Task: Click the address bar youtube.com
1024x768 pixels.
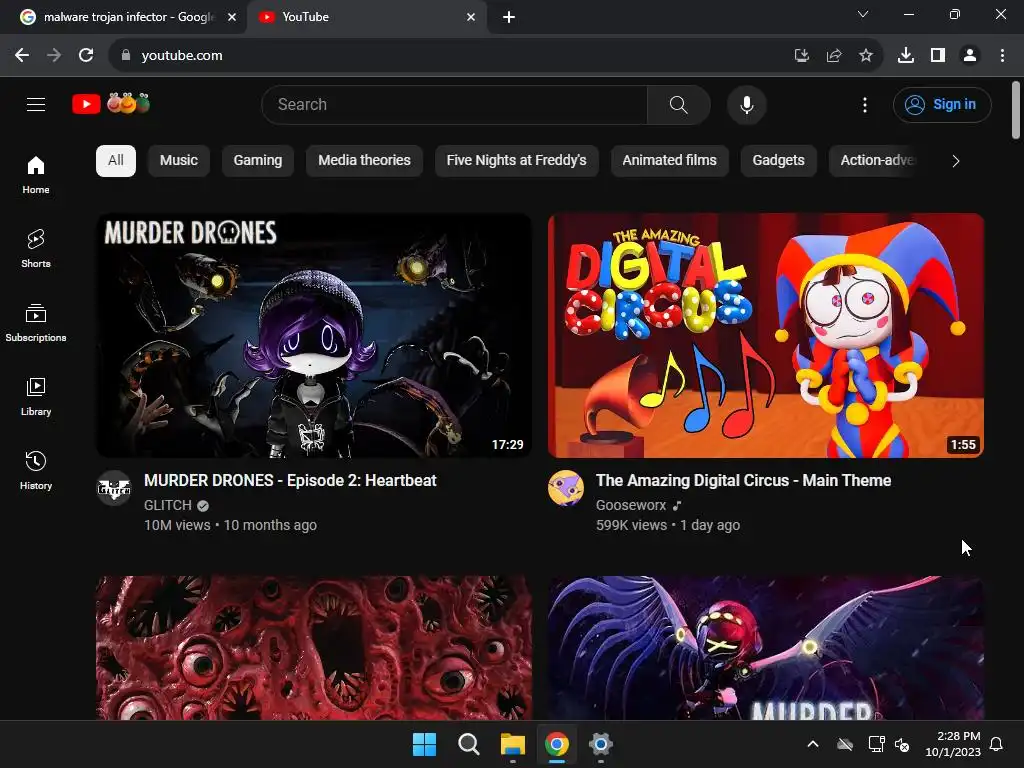Action: point(182,56)
